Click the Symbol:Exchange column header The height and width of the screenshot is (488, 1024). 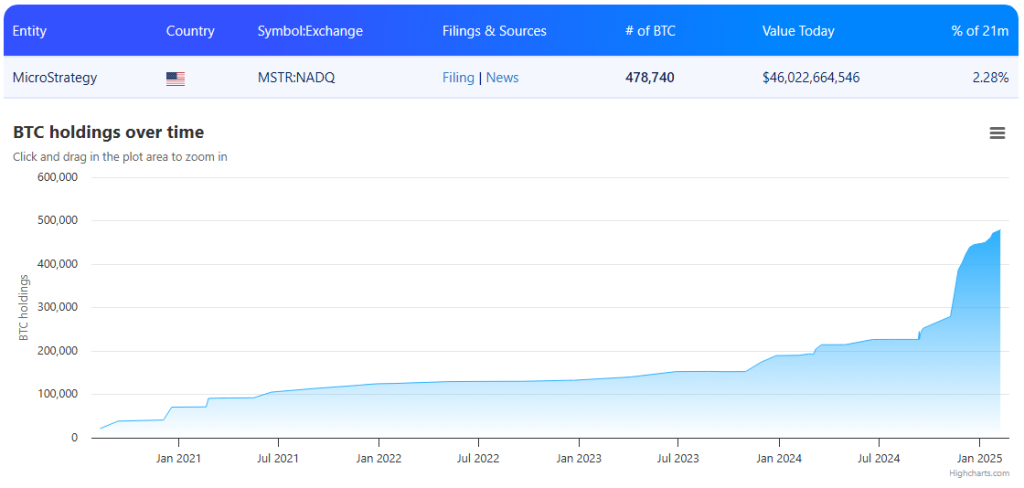pos(310,31)
